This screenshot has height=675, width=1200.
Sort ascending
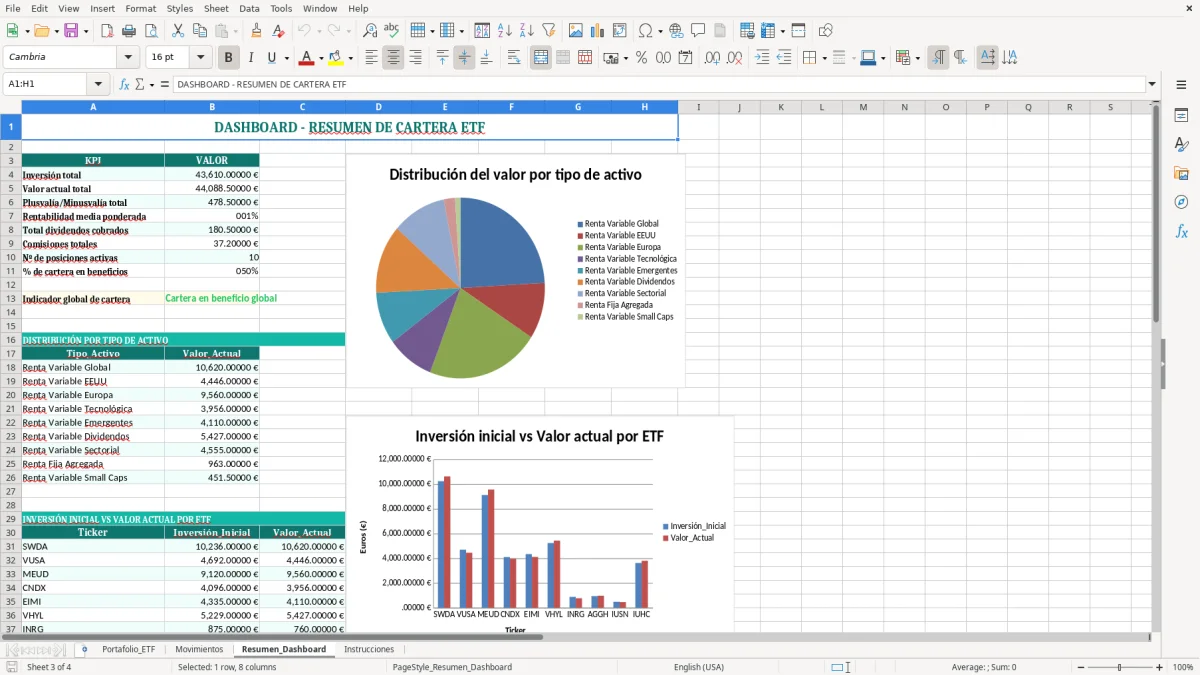click(504, 31)
